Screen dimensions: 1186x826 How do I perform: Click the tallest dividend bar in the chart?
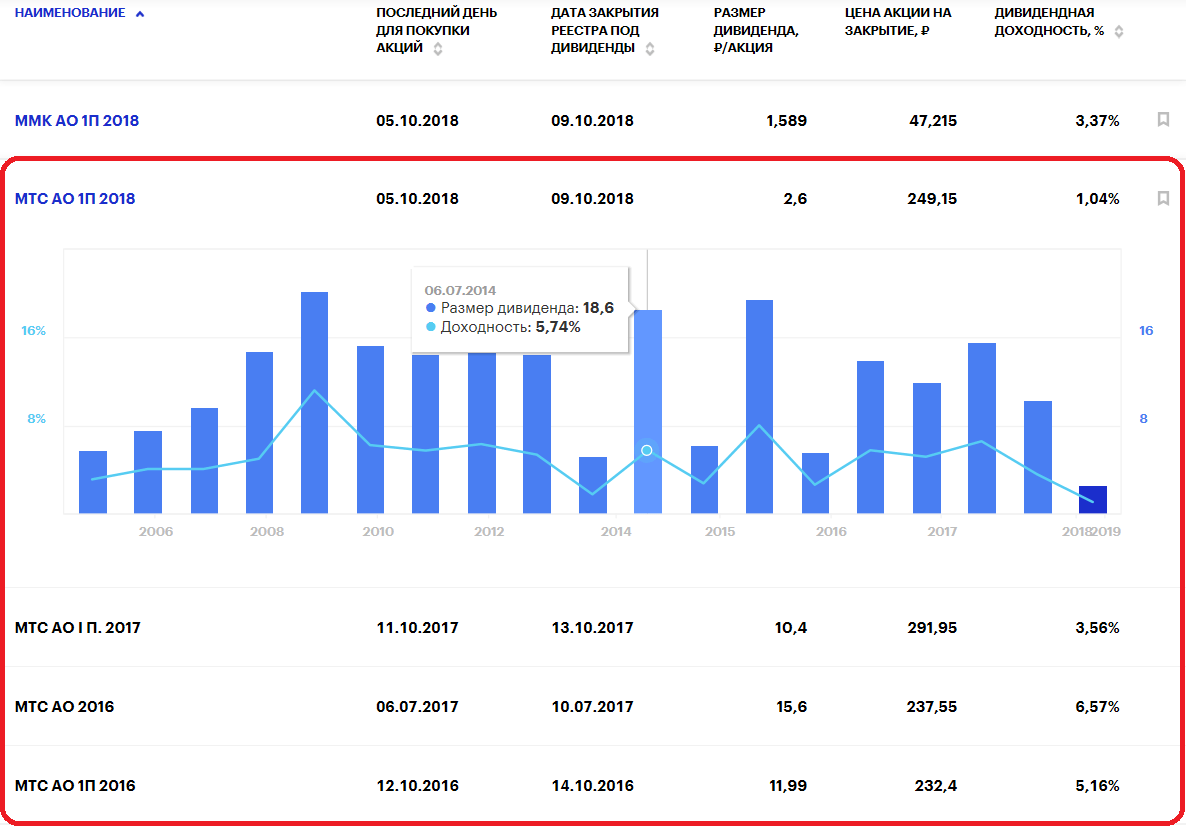314,402
